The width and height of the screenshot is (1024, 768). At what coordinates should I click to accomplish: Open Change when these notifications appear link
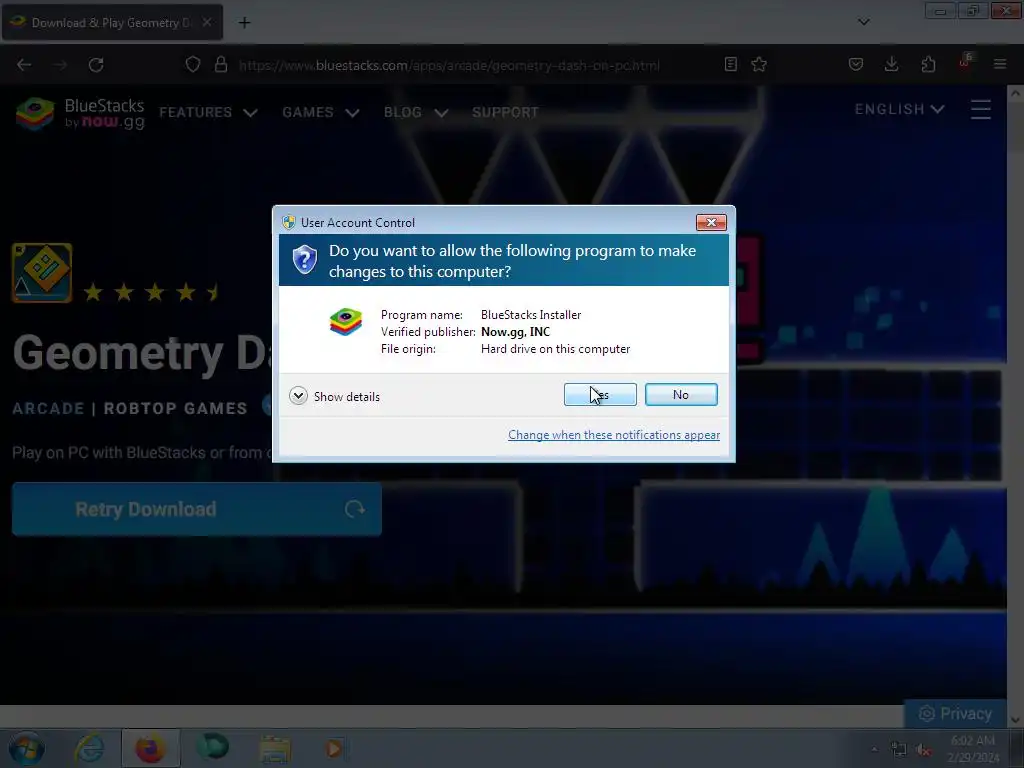(614, 435)
